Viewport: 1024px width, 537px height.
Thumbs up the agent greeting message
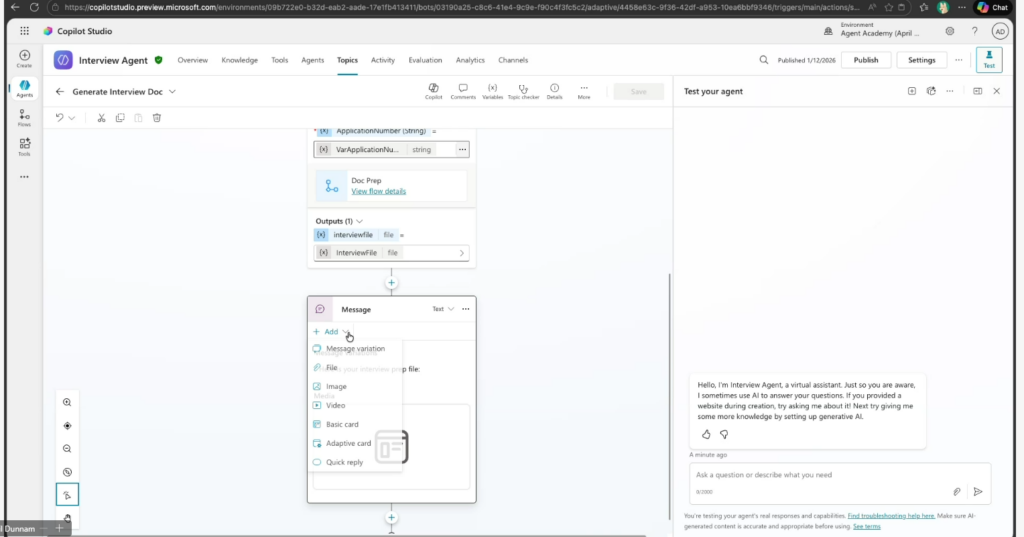point(706,434)
